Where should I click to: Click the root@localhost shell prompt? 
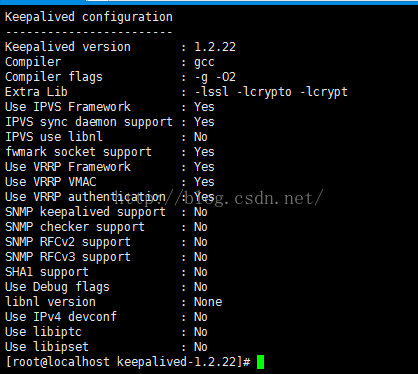pos(128,362)
